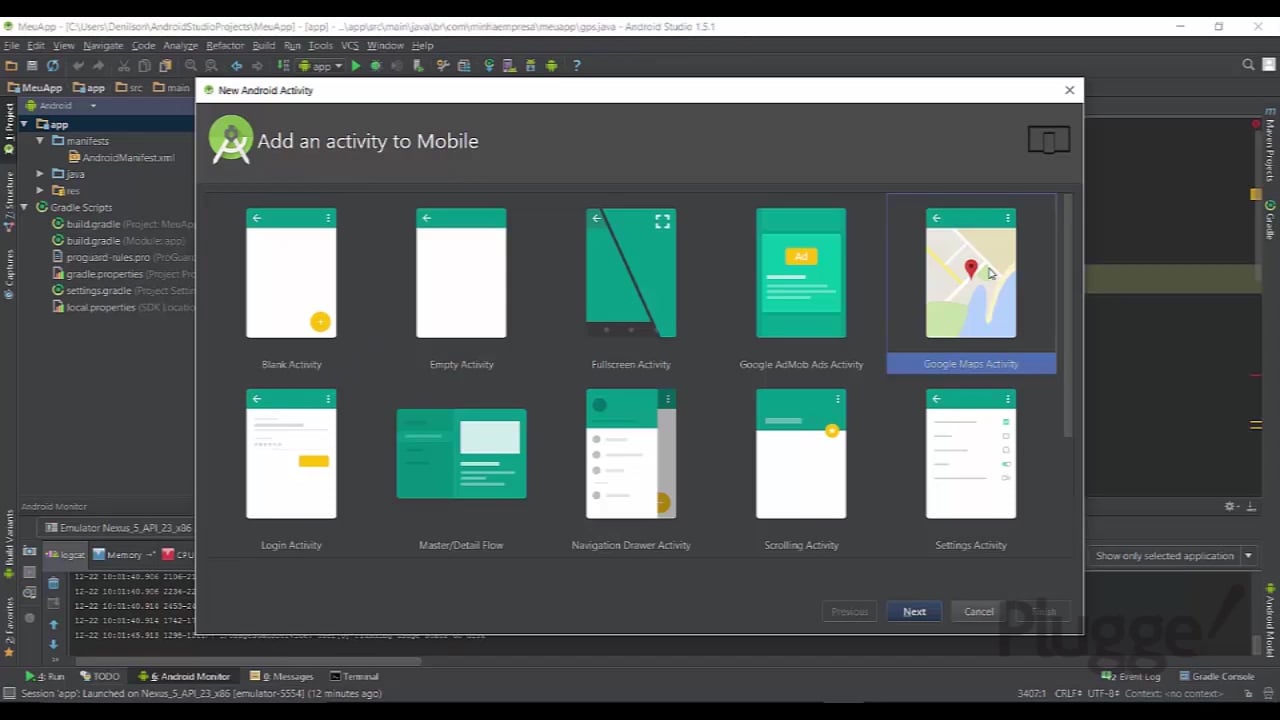The width and height of the screenshot is (1280, 720).
Task: Open the Build menu
Action: coord(264,46)
